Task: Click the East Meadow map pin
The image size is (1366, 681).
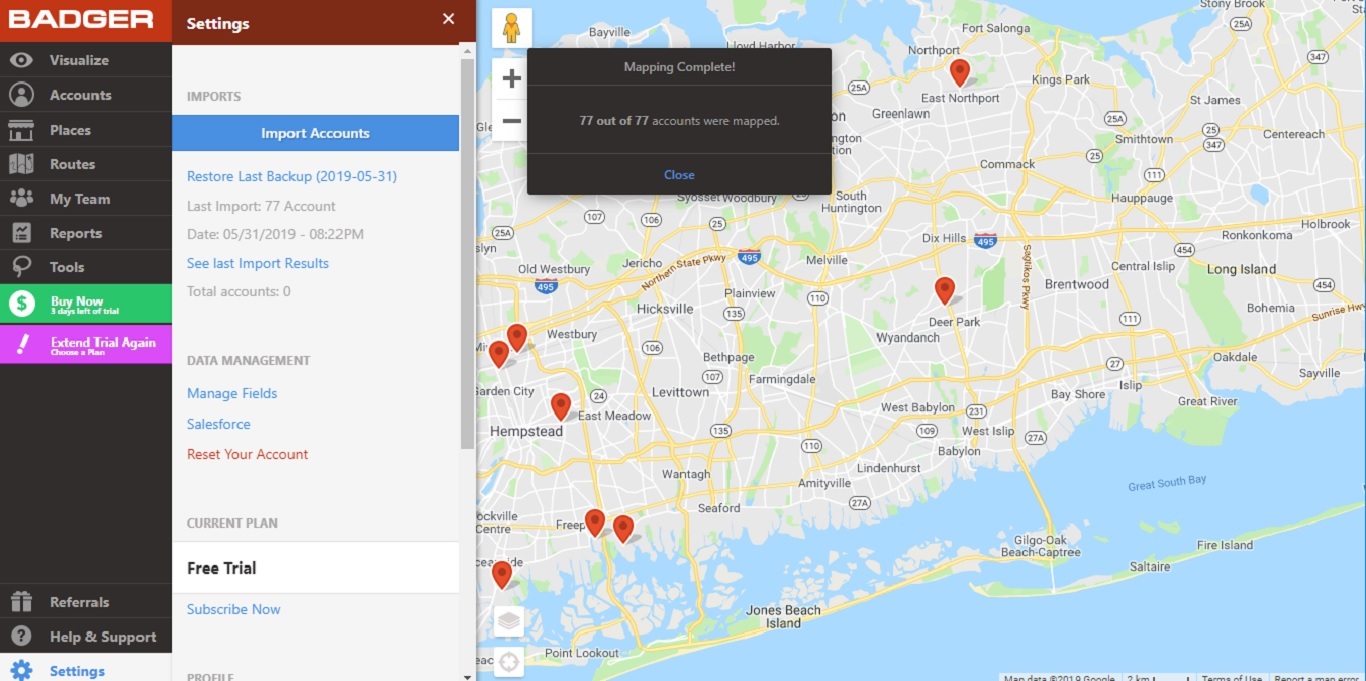Action: (561, 406)
